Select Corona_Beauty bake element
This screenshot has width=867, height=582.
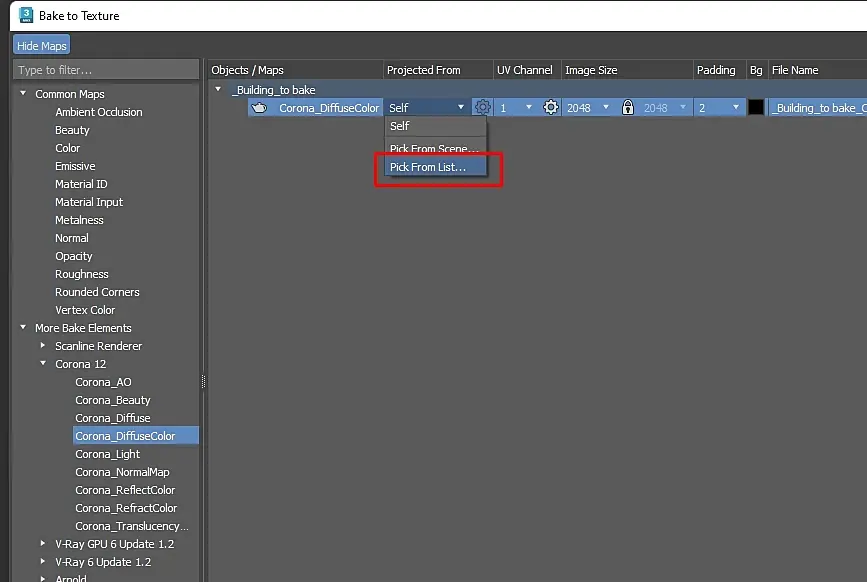(x=113, y=400)
